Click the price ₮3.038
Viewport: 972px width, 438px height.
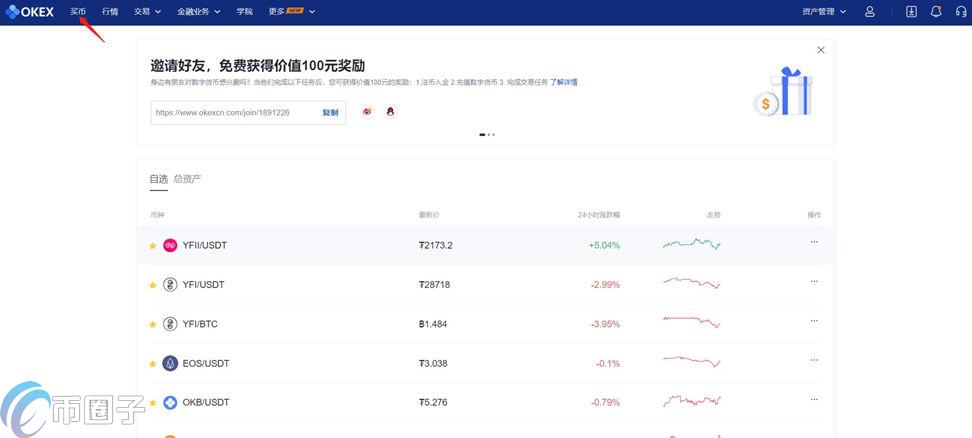pyautogui.click(x=433, y=364)
